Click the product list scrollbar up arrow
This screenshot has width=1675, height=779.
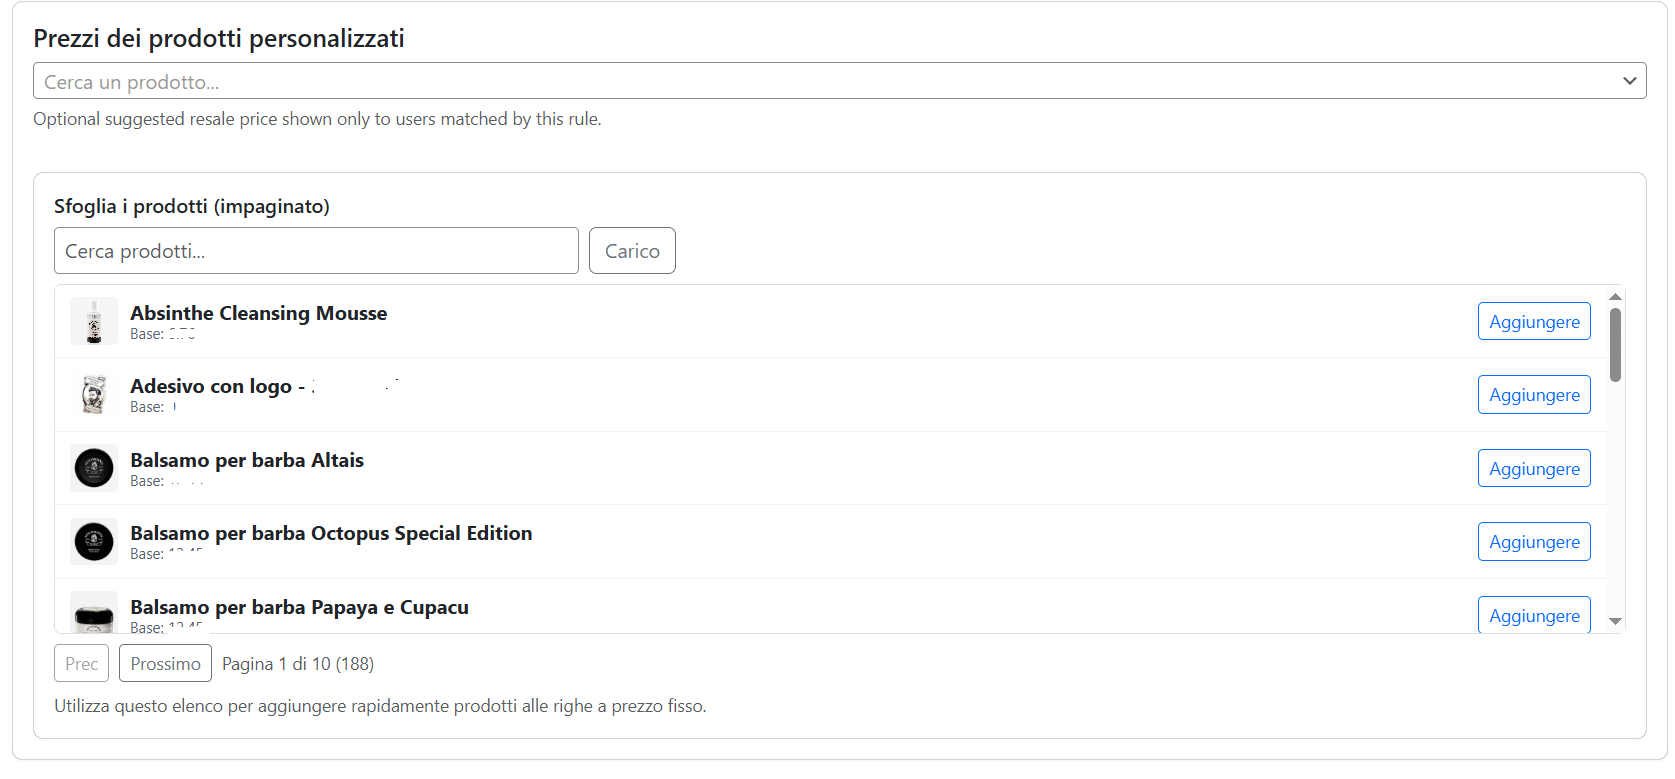coord(1615,297)
